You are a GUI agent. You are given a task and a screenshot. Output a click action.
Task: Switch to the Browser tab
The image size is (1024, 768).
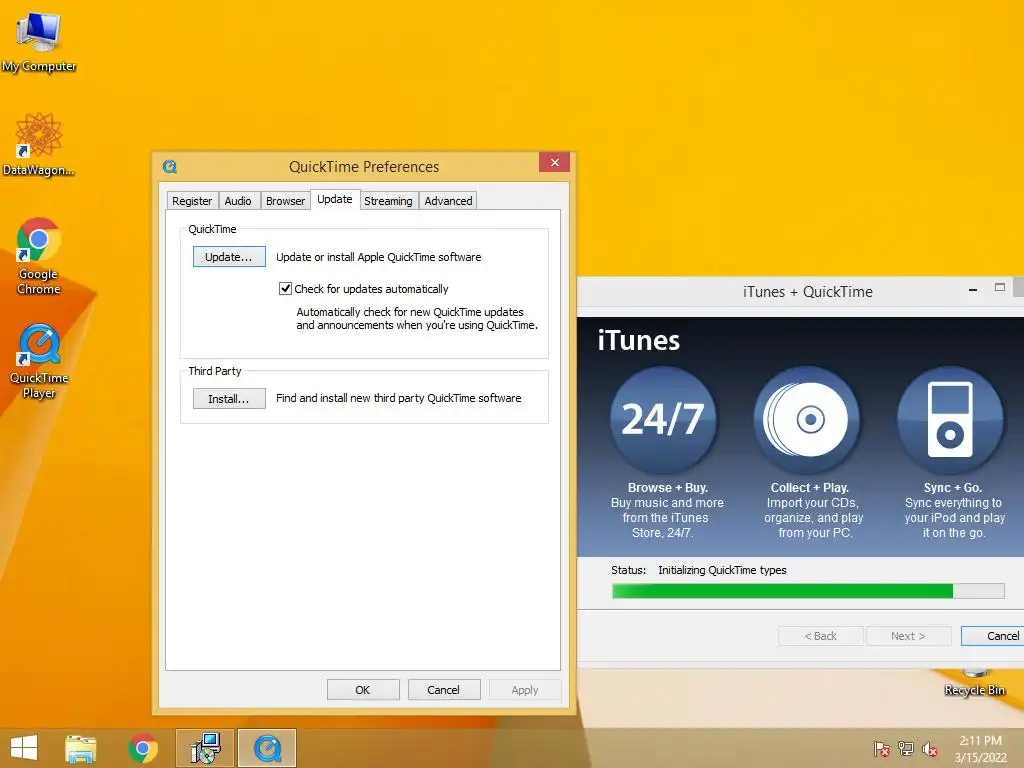click(285, 201)
